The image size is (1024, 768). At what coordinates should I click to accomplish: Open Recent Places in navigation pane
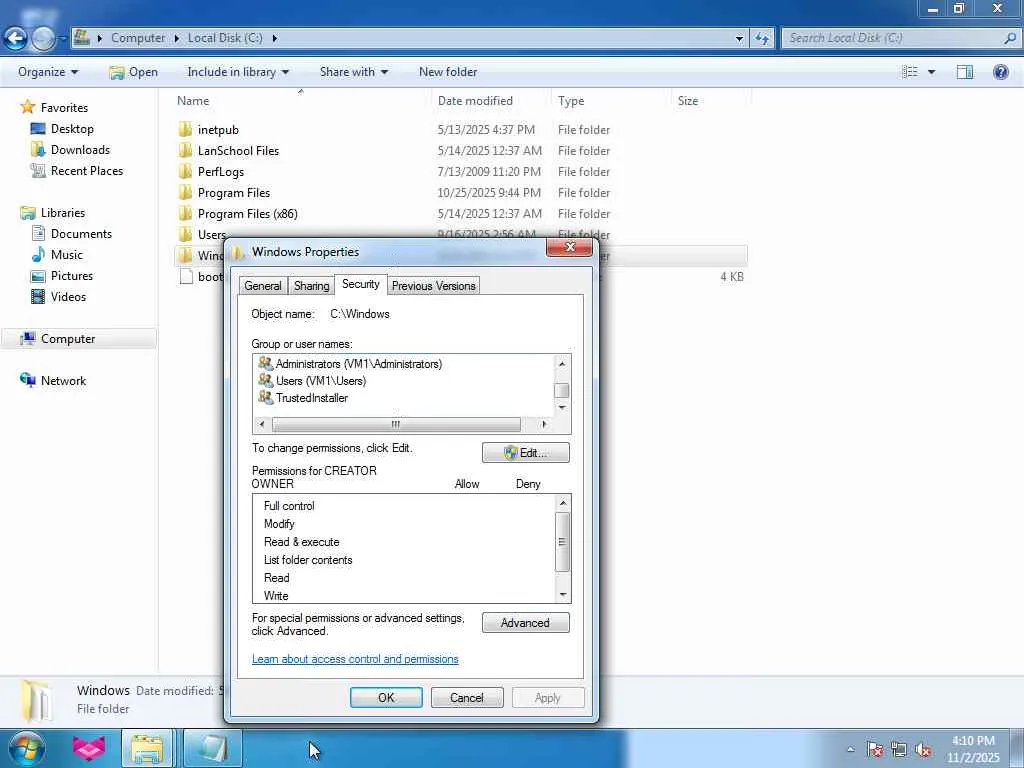coord(87,170)
